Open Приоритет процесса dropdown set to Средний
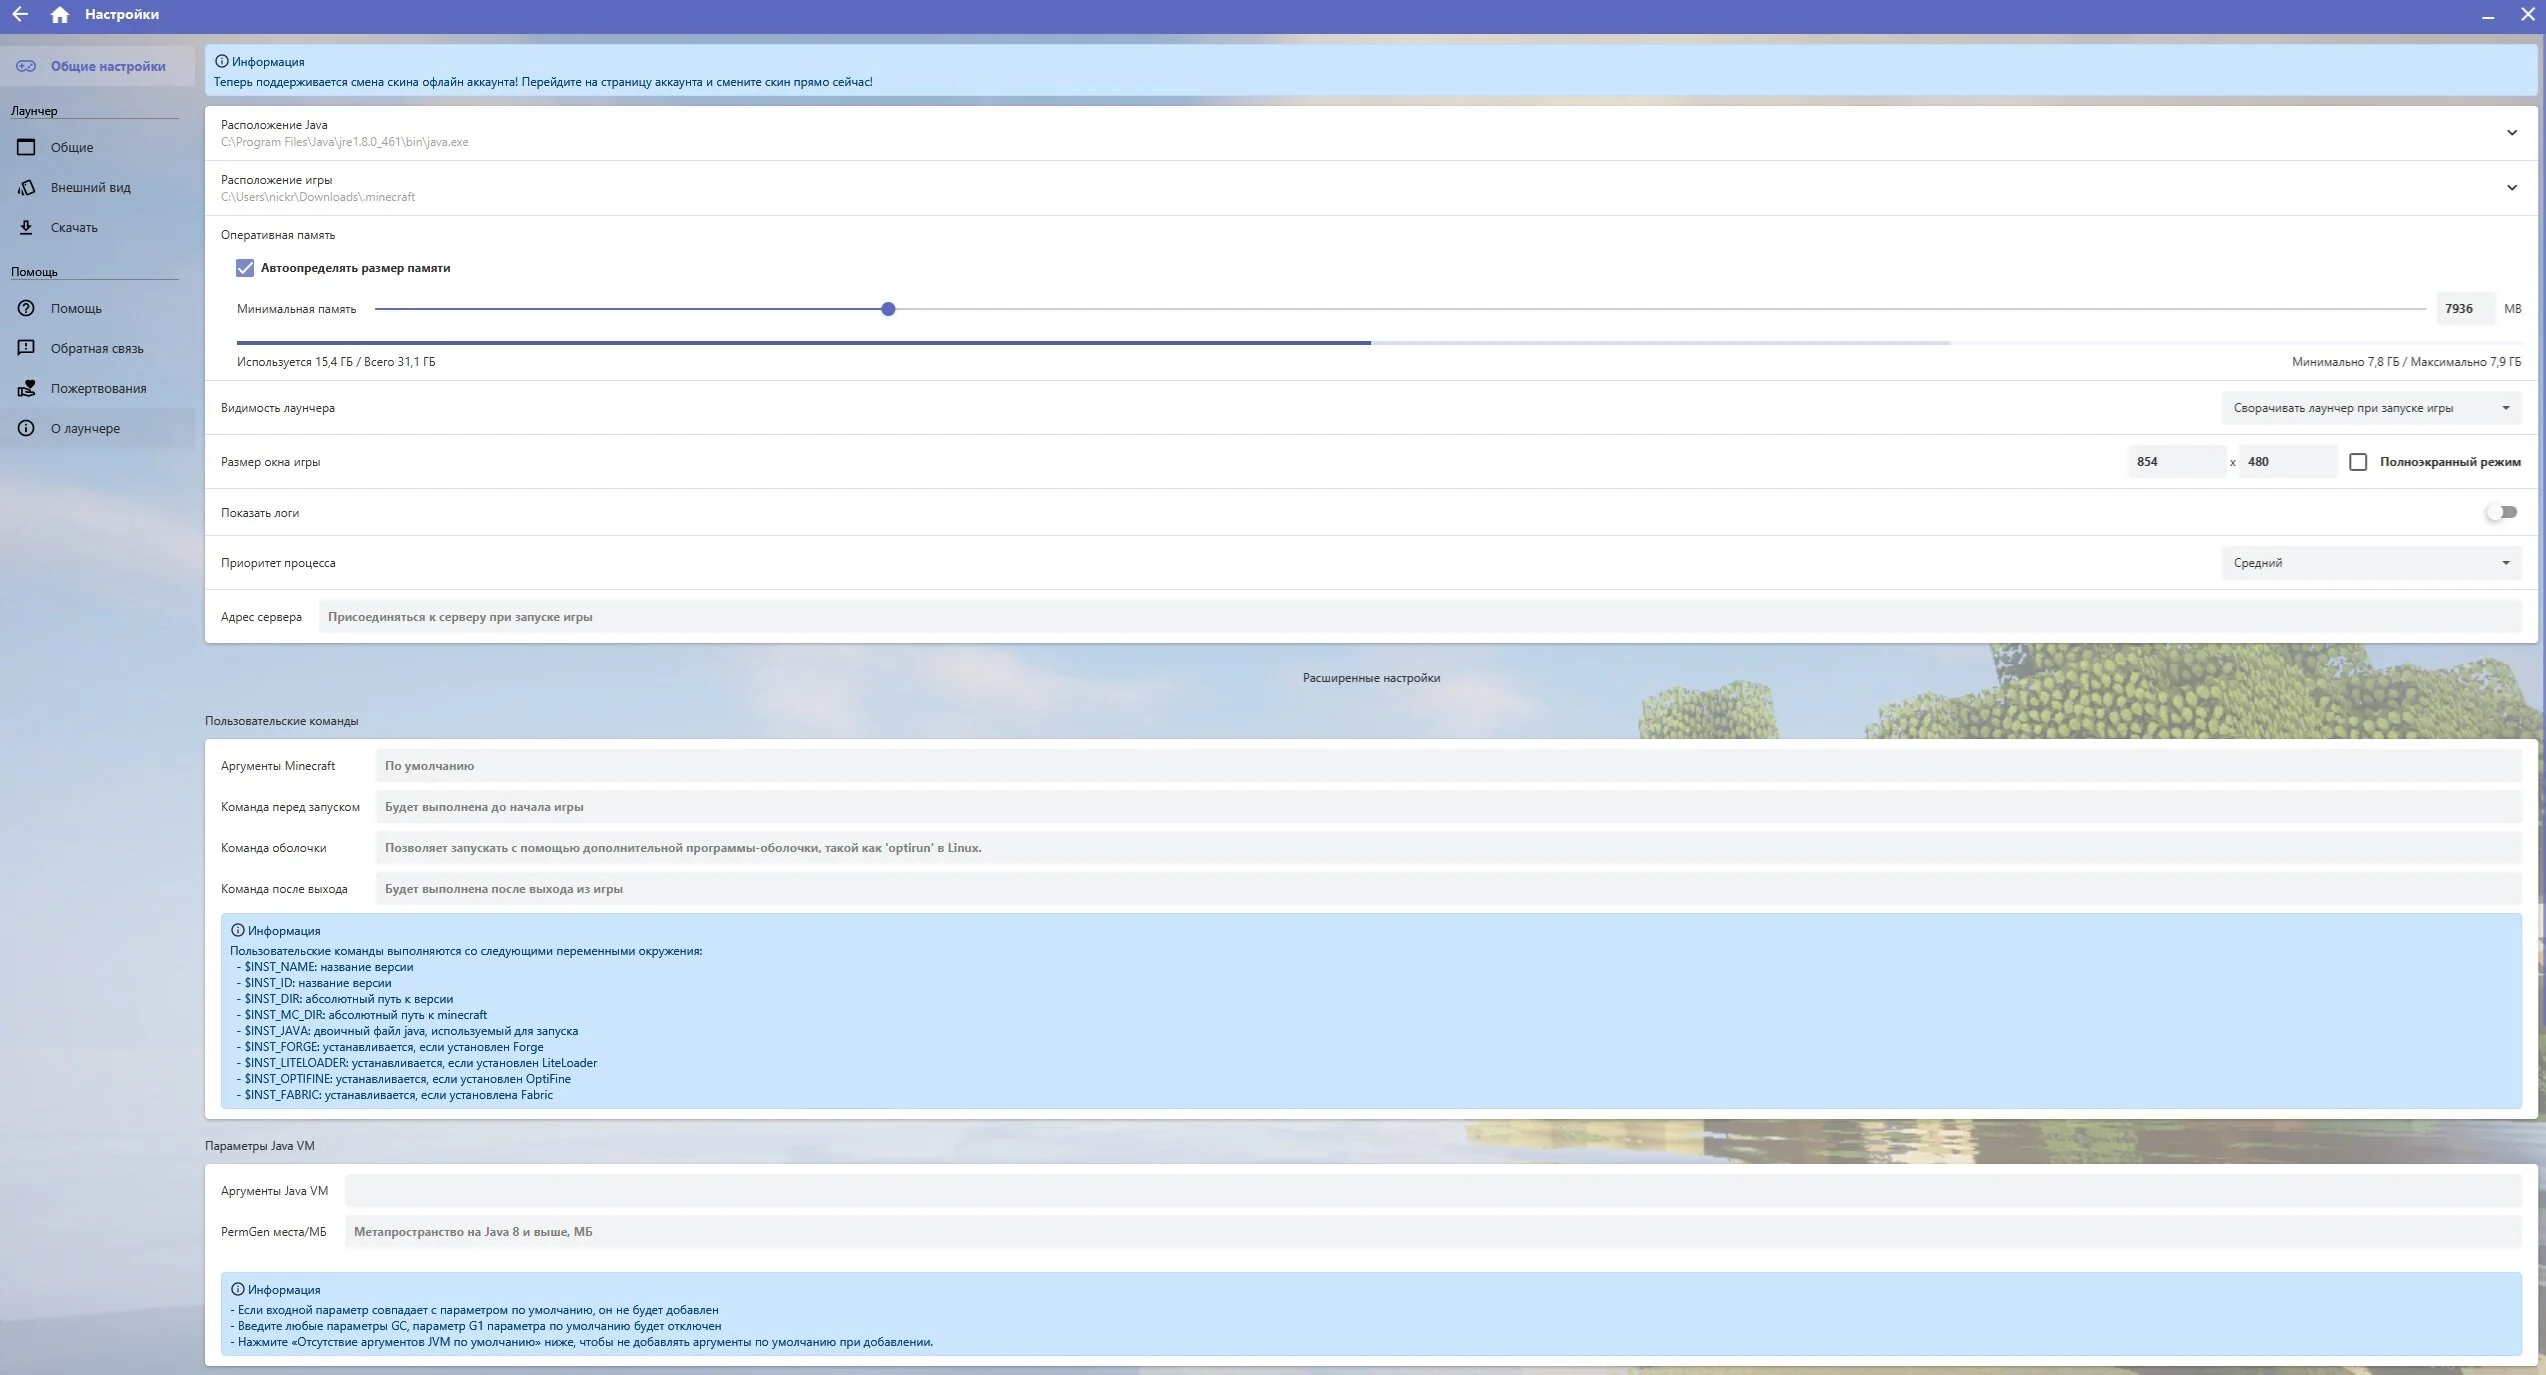The image size is (2546, 1375). [2370, 563]
